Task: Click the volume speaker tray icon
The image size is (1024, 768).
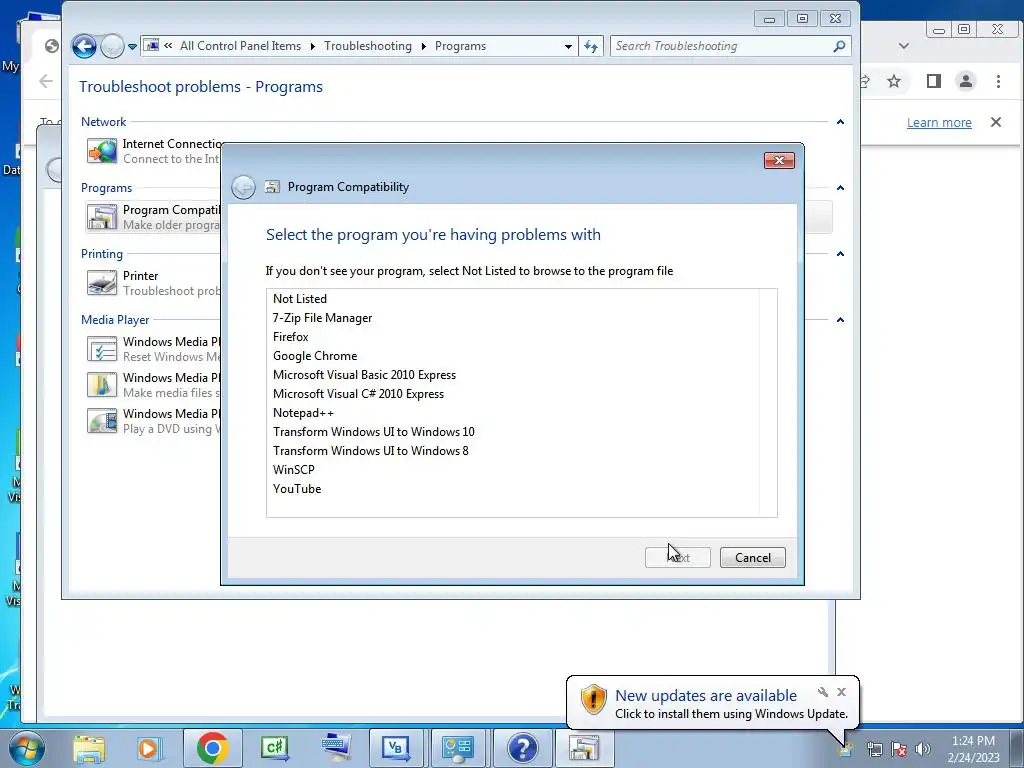Action: click(923, 748)
